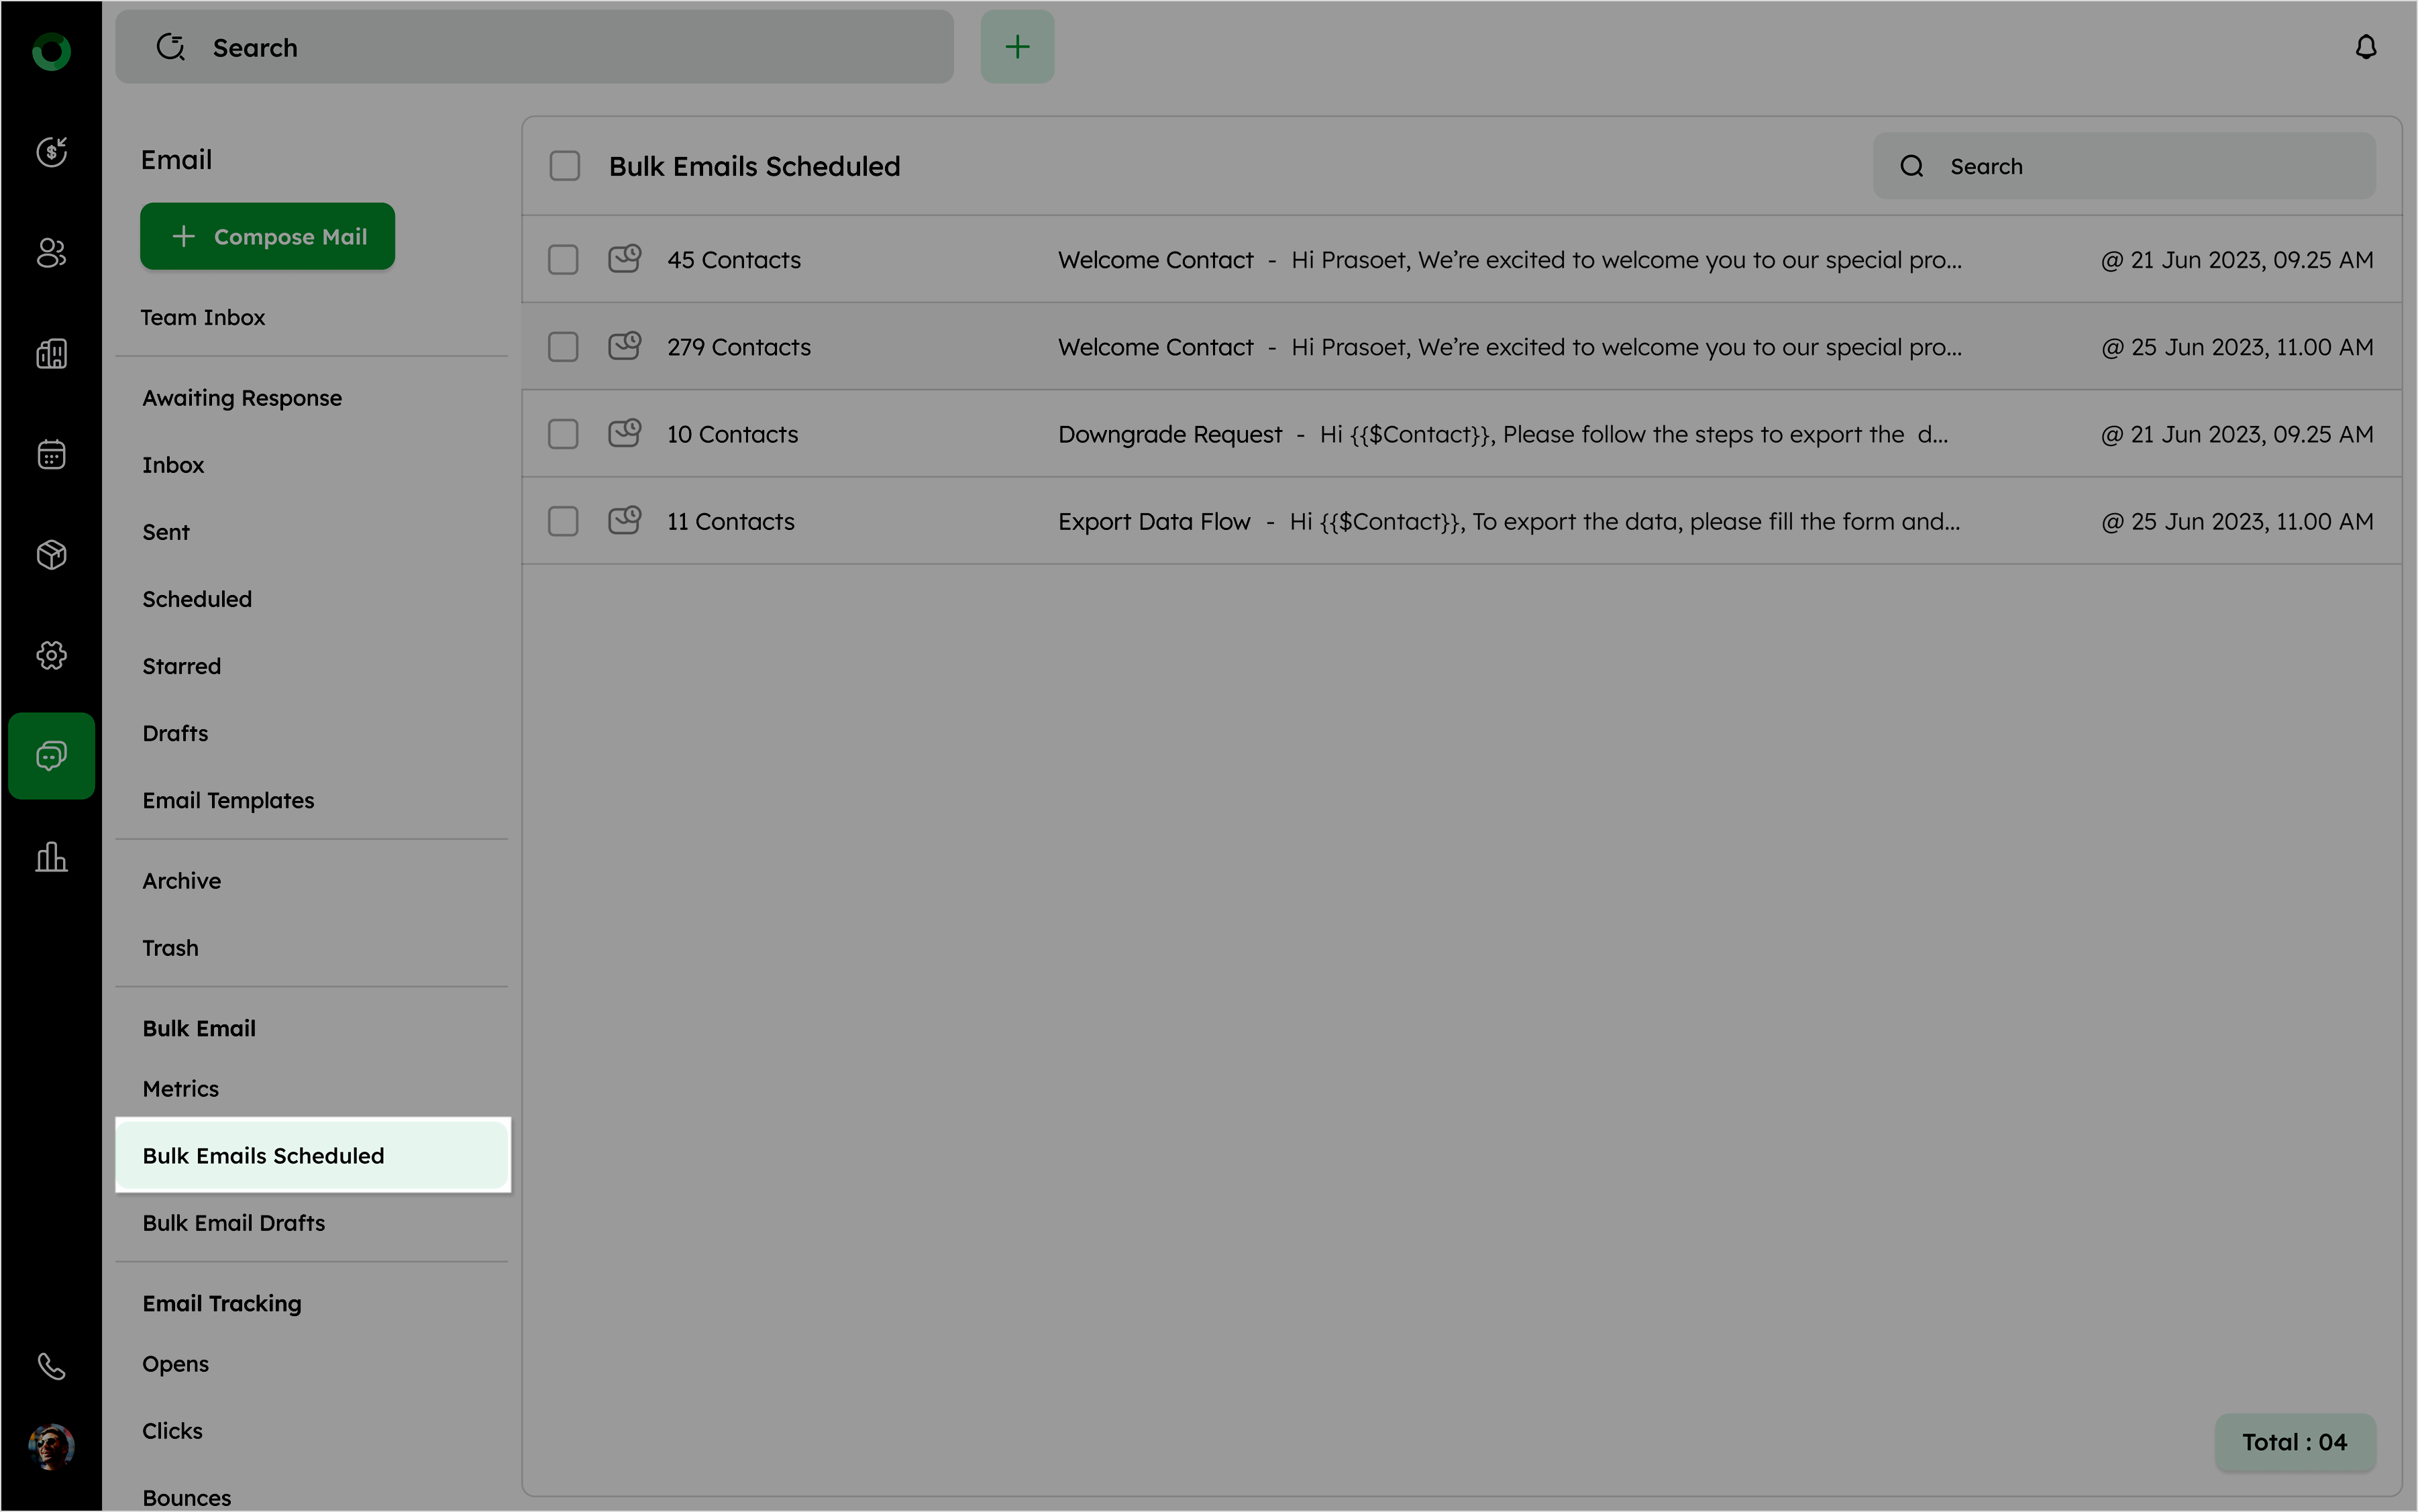Open the products box icon
Screen dimensions: 2418x1512
51,554
